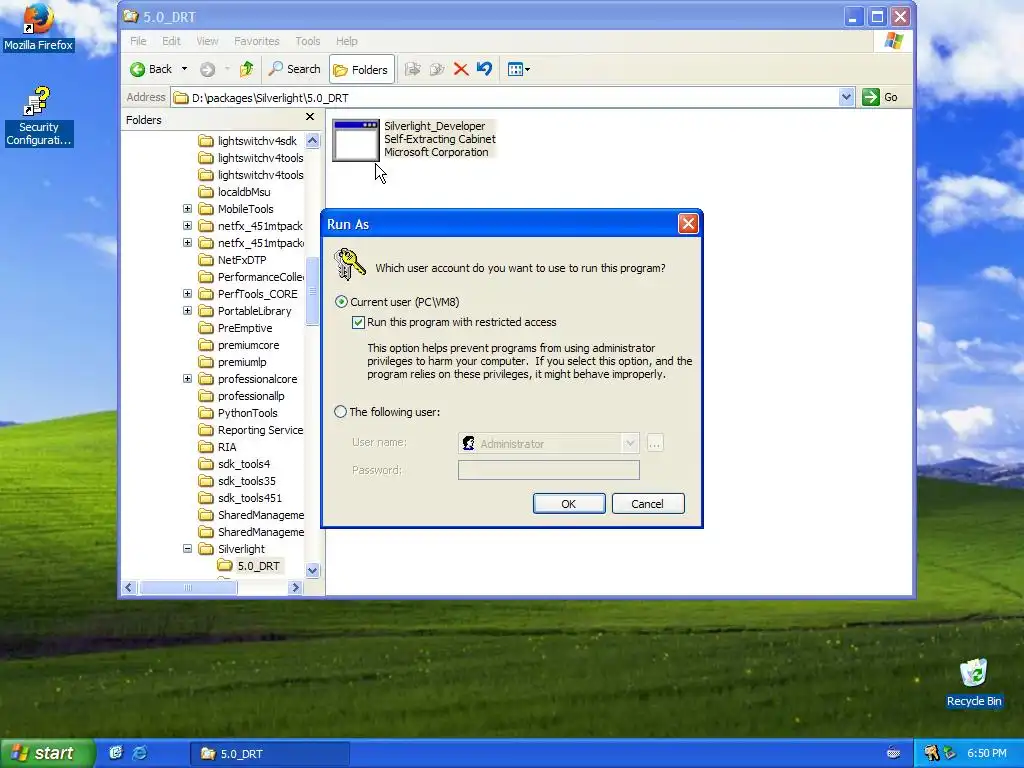Screen dimensions: 1024x768
Task: Open Forward button history dropdown arrow
Action: (x=227, y=69)
